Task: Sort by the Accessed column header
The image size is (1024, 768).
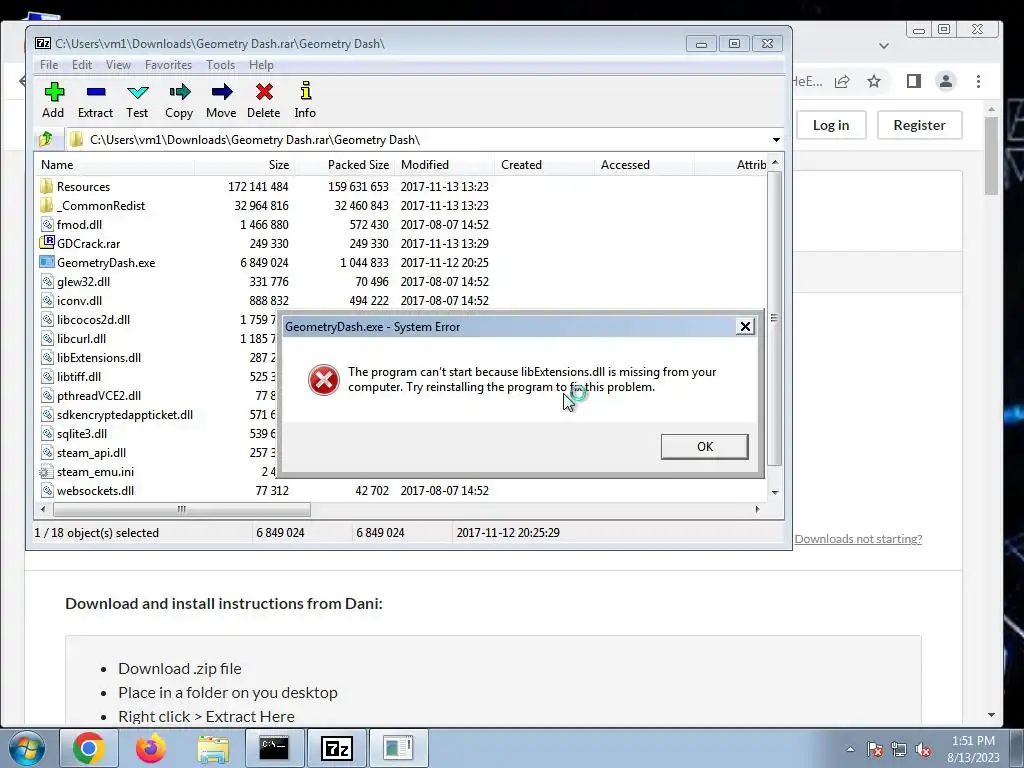Action: coord(644,165)
